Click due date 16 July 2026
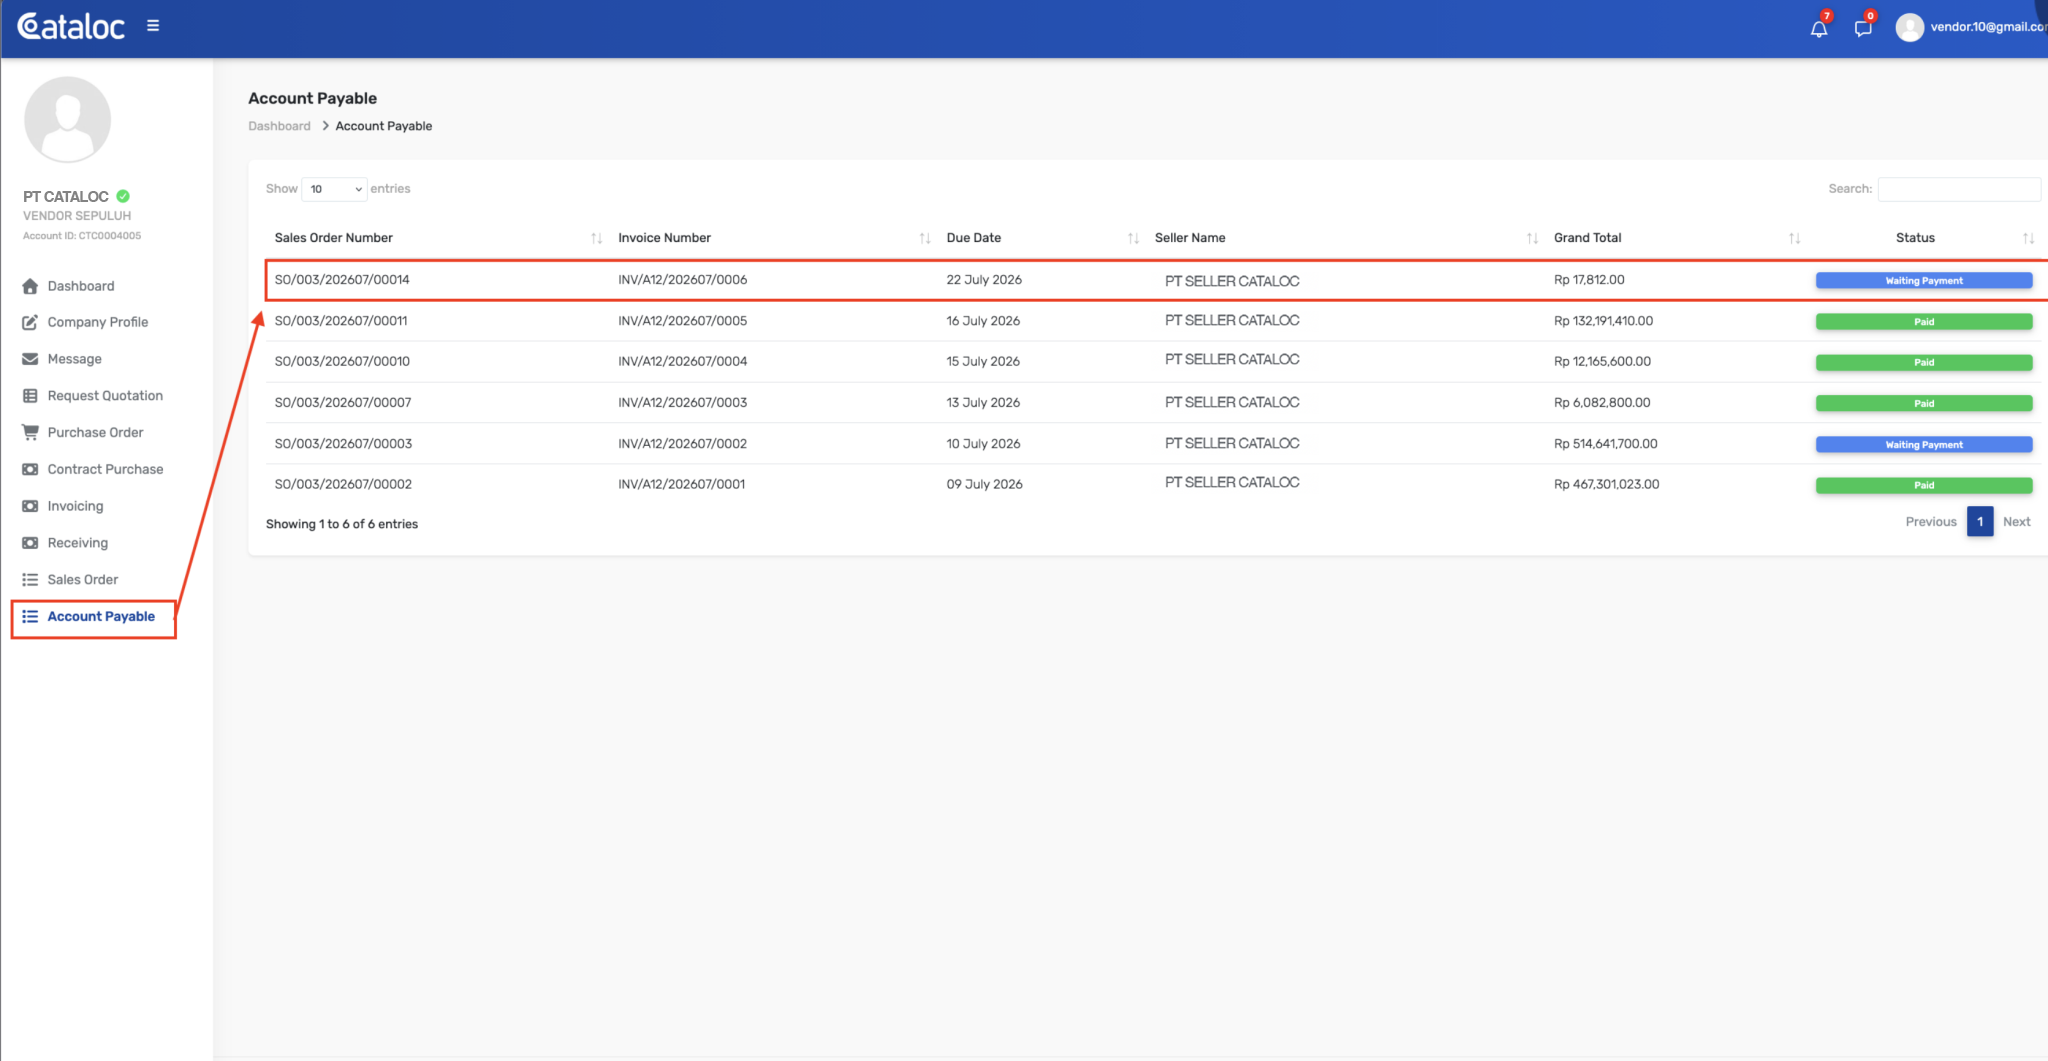 (x=983, y=321)
